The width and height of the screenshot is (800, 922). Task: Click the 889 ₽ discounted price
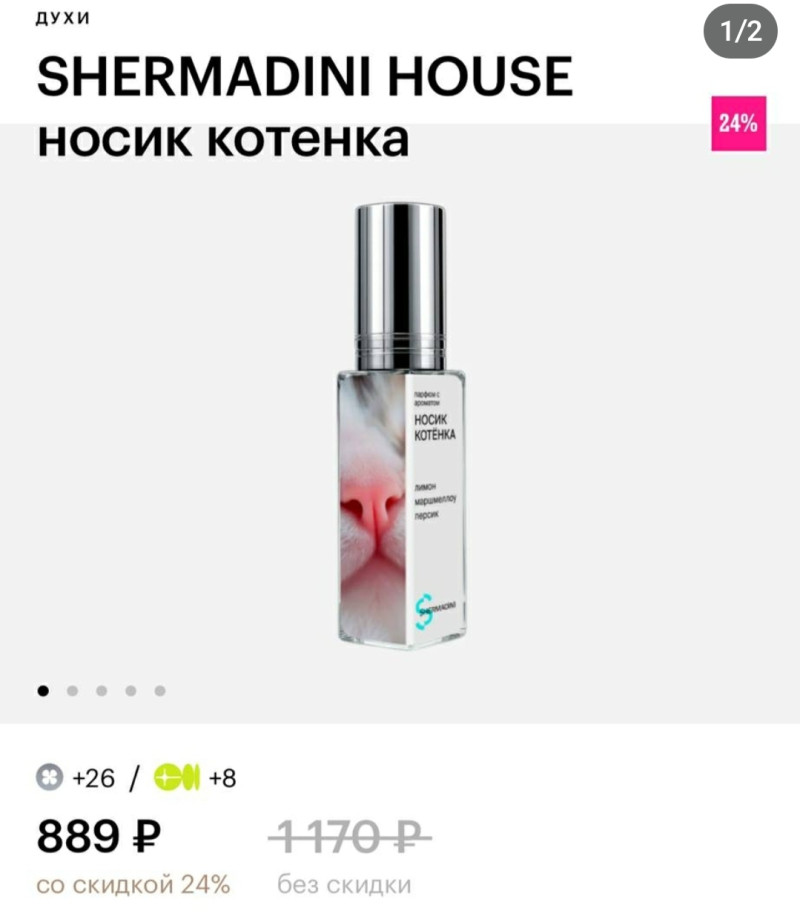pos(99,836)
